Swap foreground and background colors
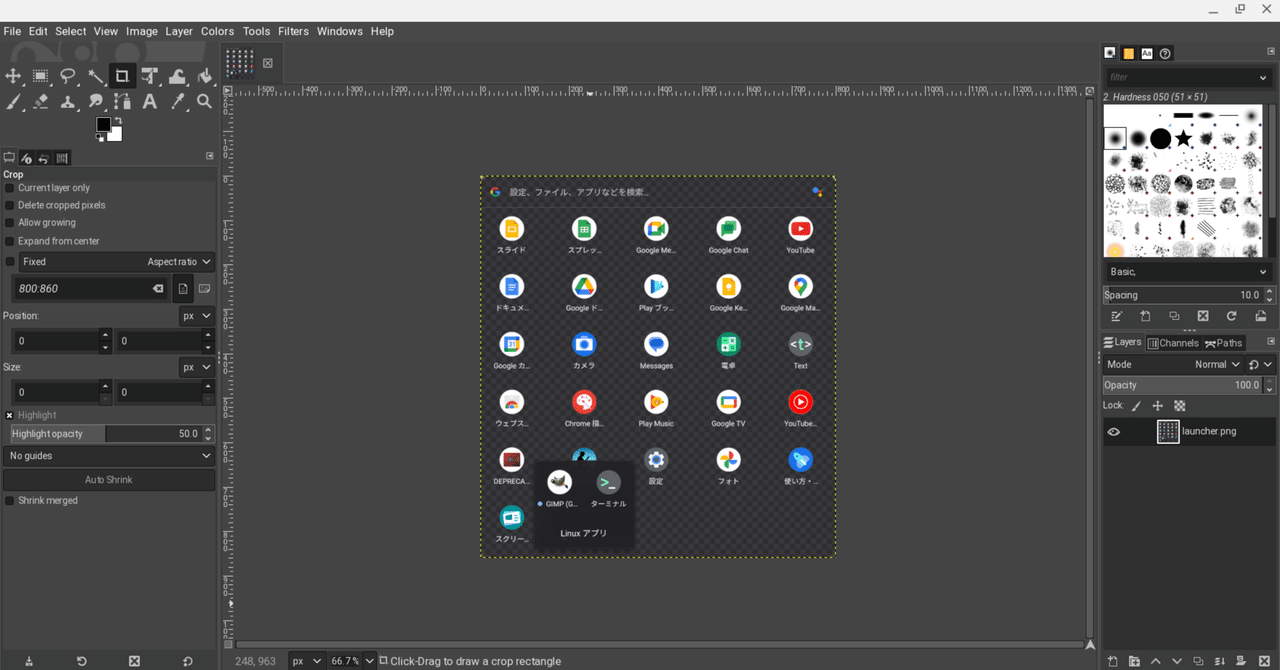This screenshot has width=1280, height=670. pyautogui.click(x=118, y=122)
